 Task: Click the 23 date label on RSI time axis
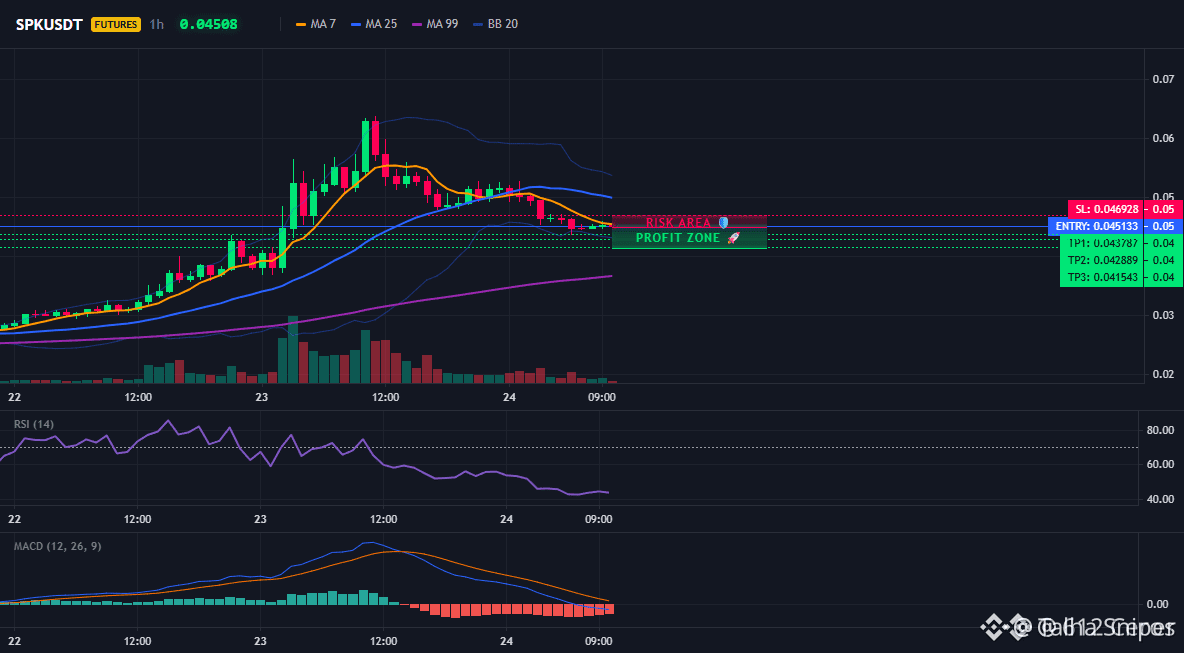click(x=261, y=519)
